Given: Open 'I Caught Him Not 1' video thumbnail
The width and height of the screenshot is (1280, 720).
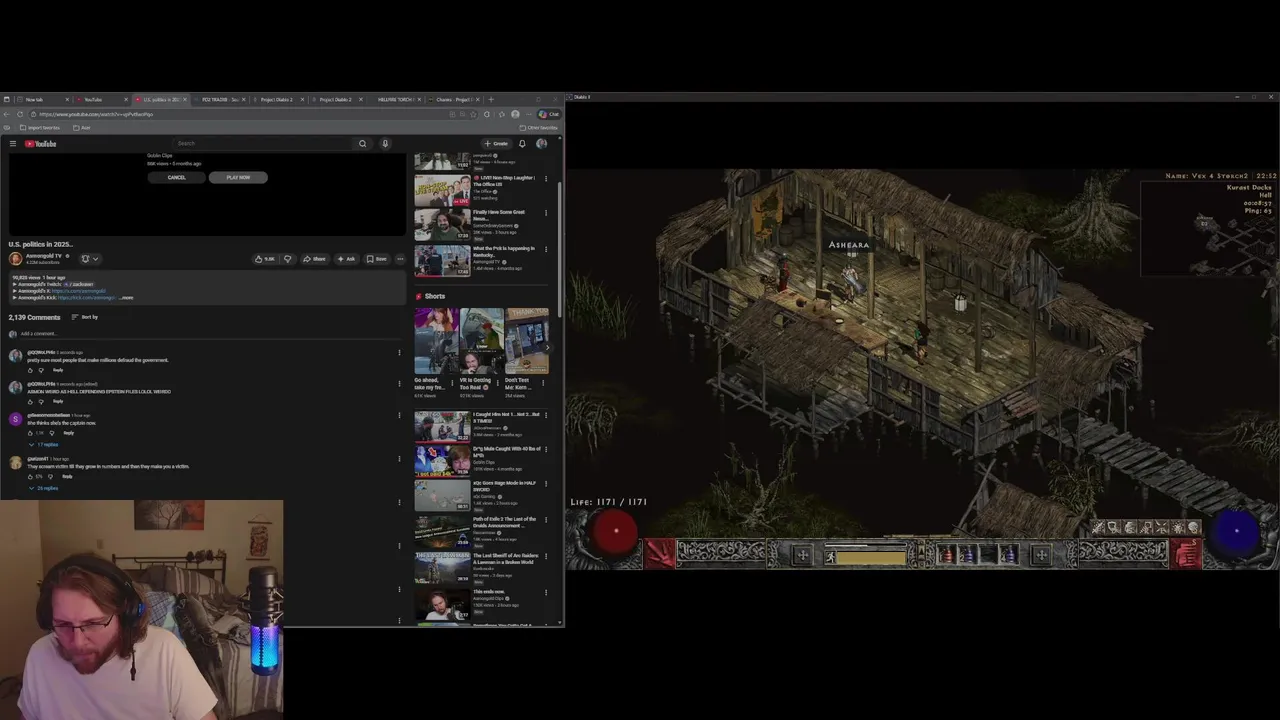Looking at the screenshot, I should click(442, 426).
